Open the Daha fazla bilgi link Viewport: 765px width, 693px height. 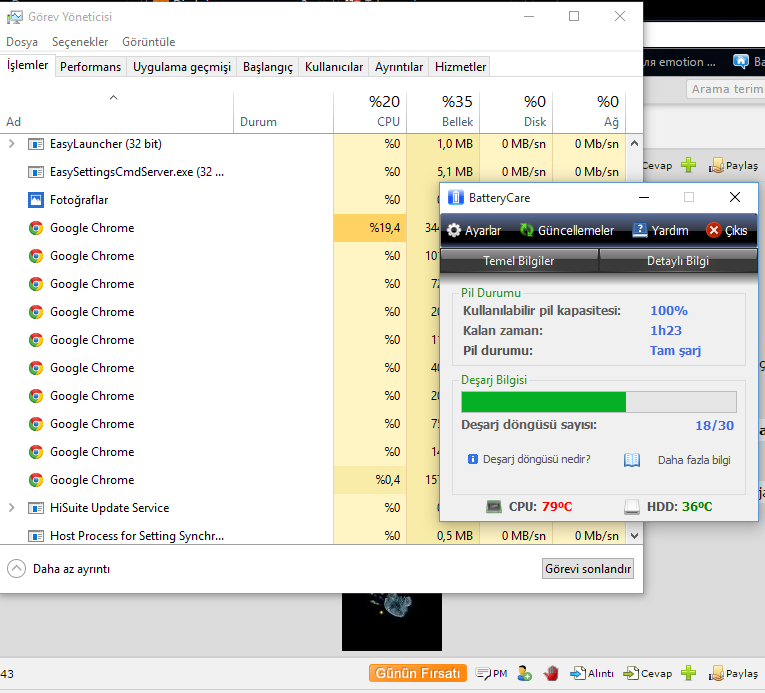[x=694, y=460]
